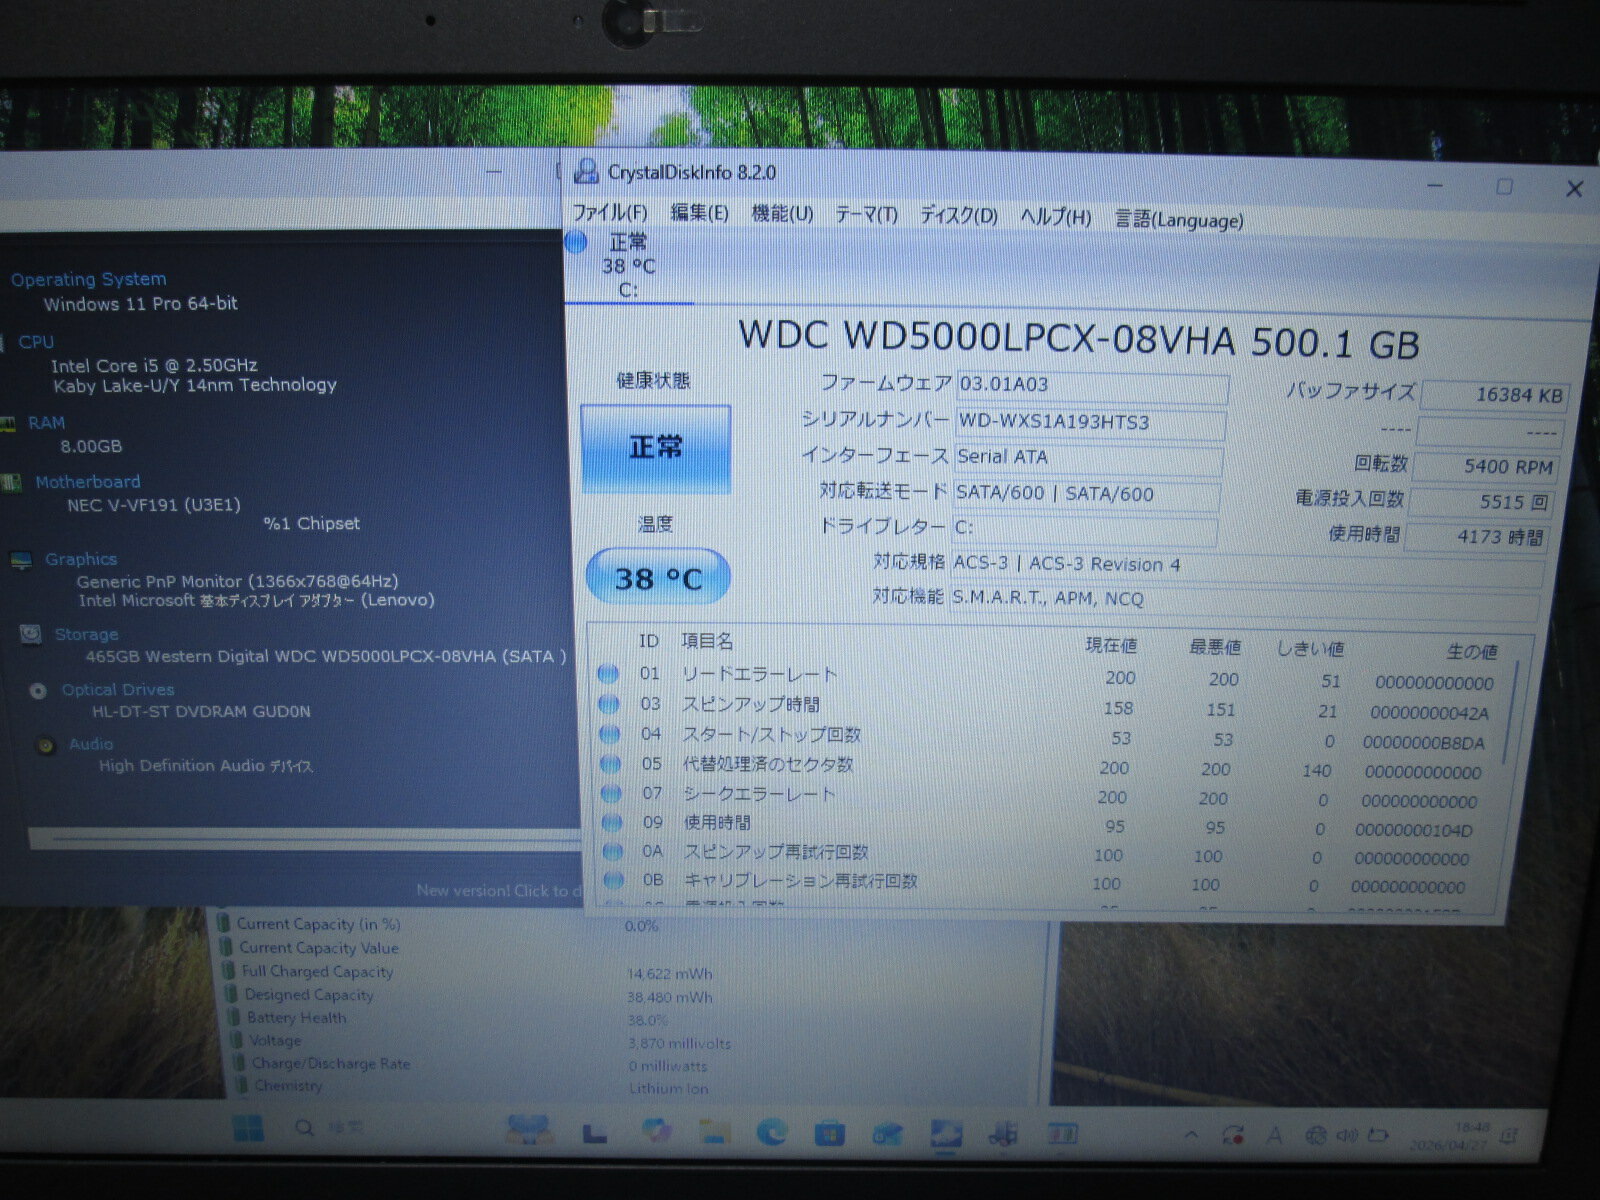Click the buffer size field 16384 KB
Screen dimensions: 1600x1200
1494,395
